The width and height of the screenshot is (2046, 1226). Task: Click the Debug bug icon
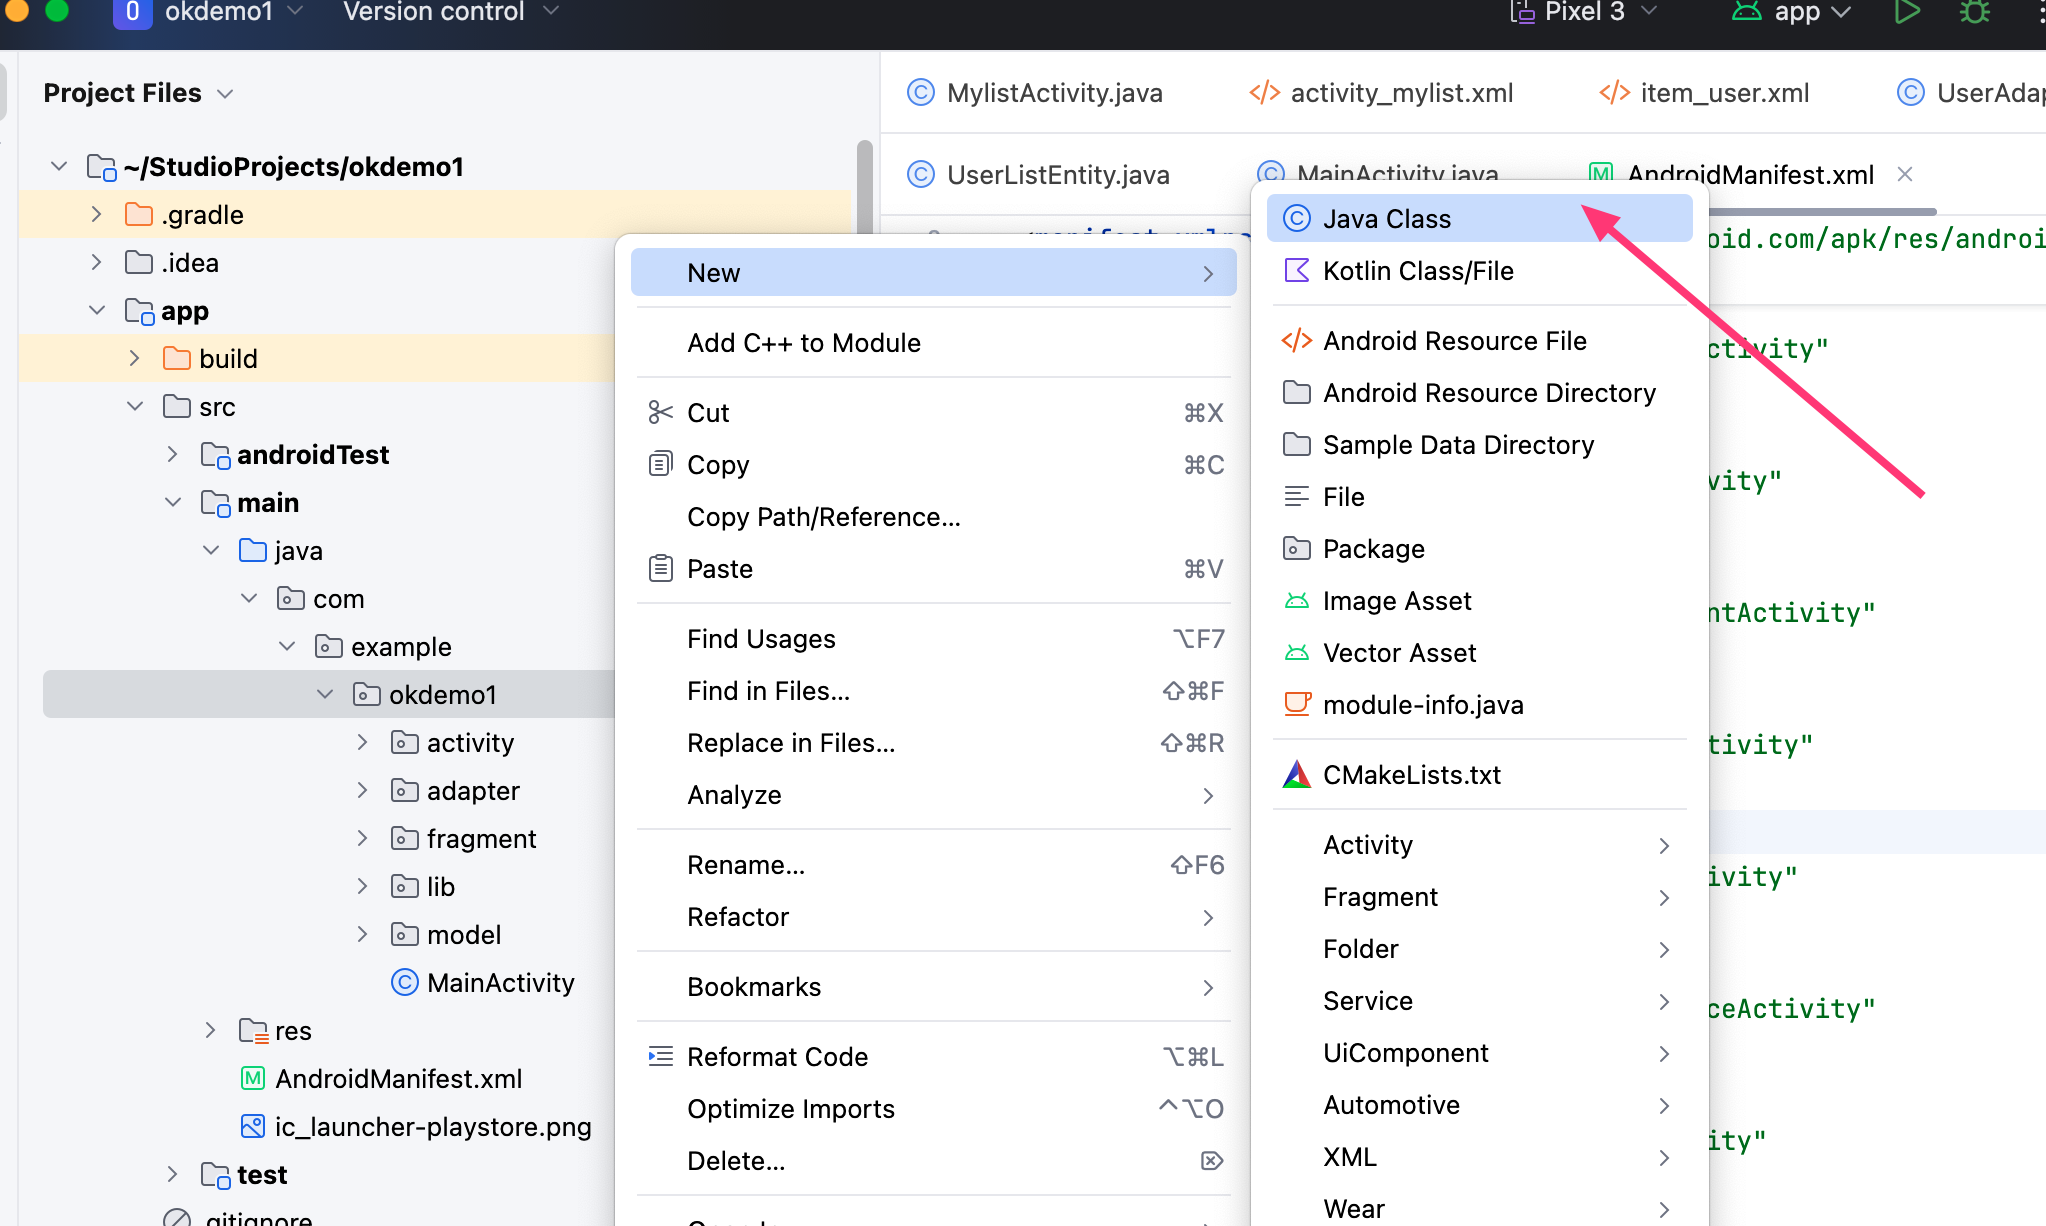click(1974, 12)
